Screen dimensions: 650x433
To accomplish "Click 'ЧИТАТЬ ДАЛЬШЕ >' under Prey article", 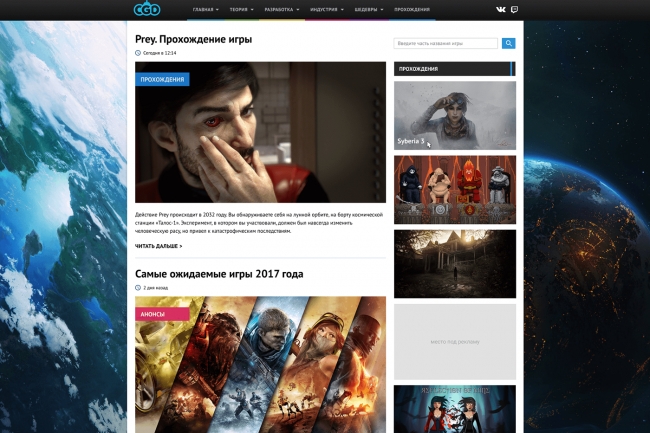I will (x=158, y=246).
